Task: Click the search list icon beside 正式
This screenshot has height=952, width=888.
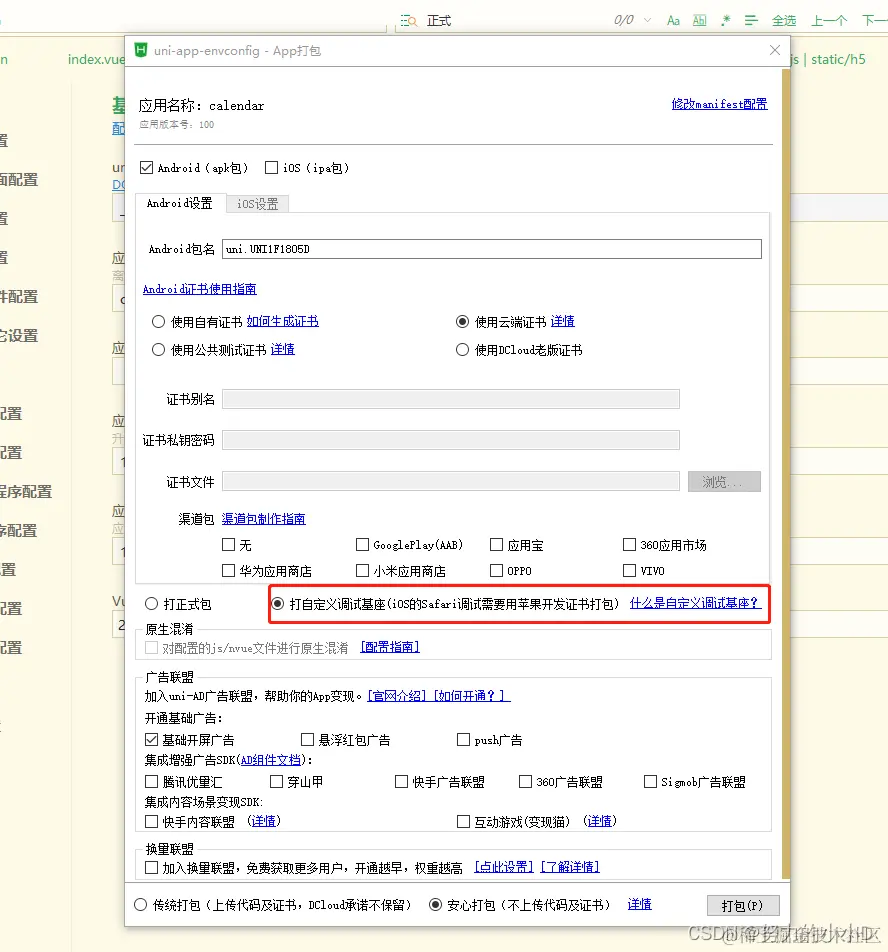Action: point(408,21)
